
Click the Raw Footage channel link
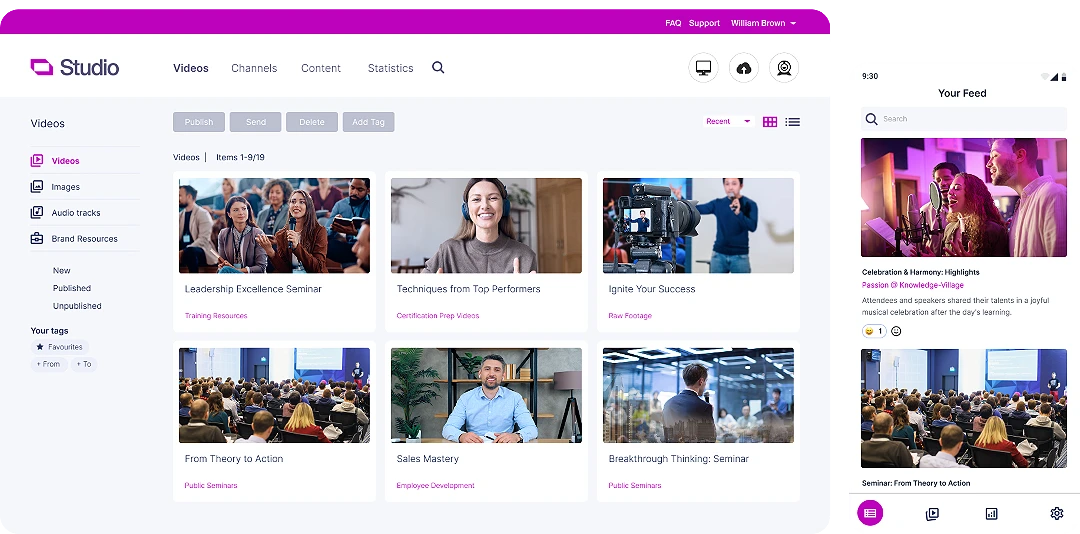click(x=630, y=316)
